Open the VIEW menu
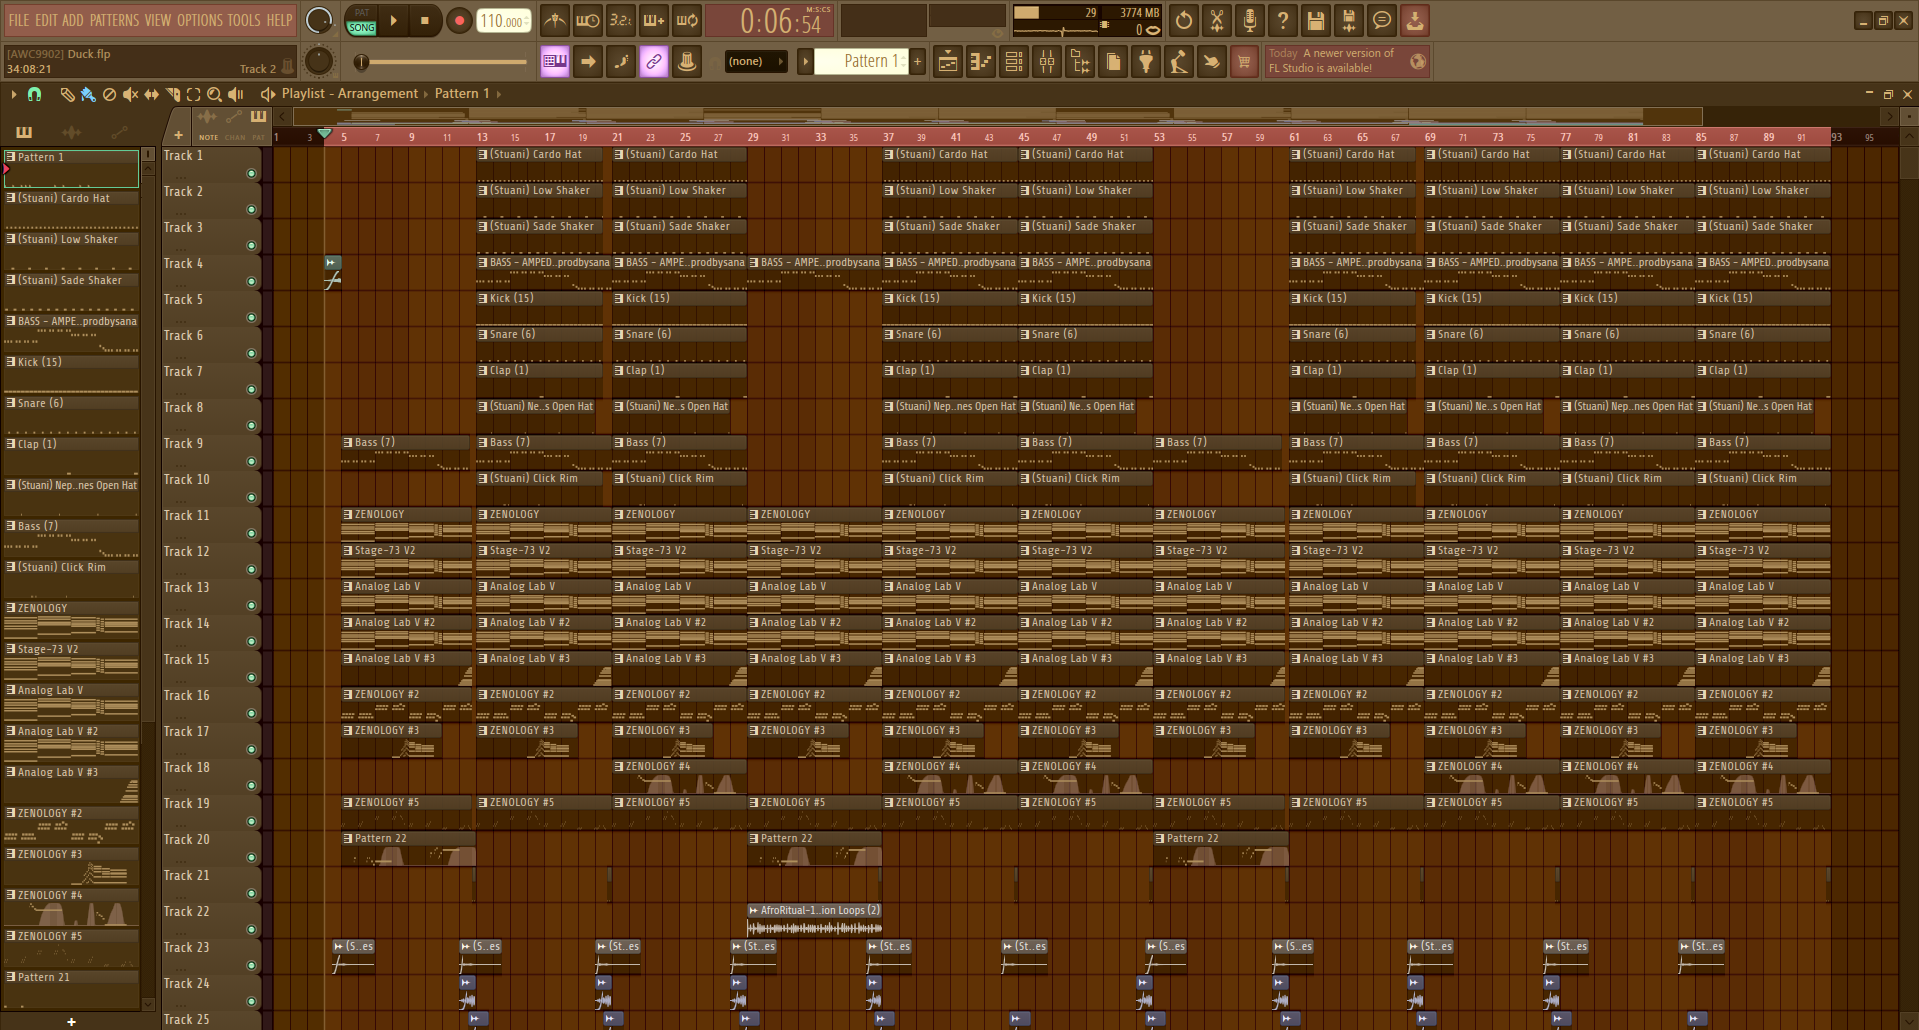This screenshot has height=1030, width=1919. click(158, 20)
